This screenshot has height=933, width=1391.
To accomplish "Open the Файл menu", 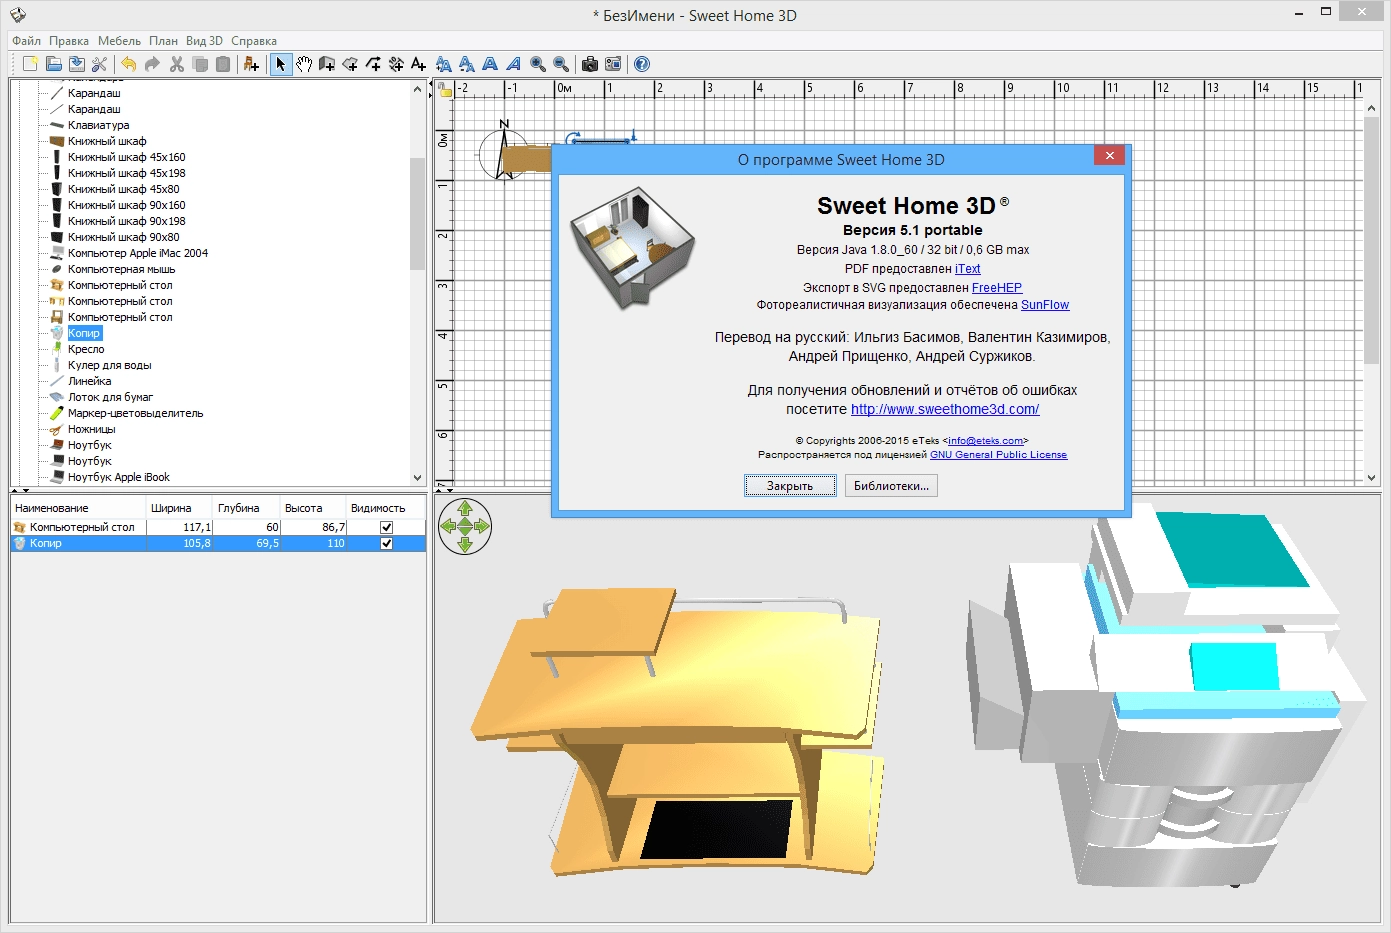I will 27,41.
